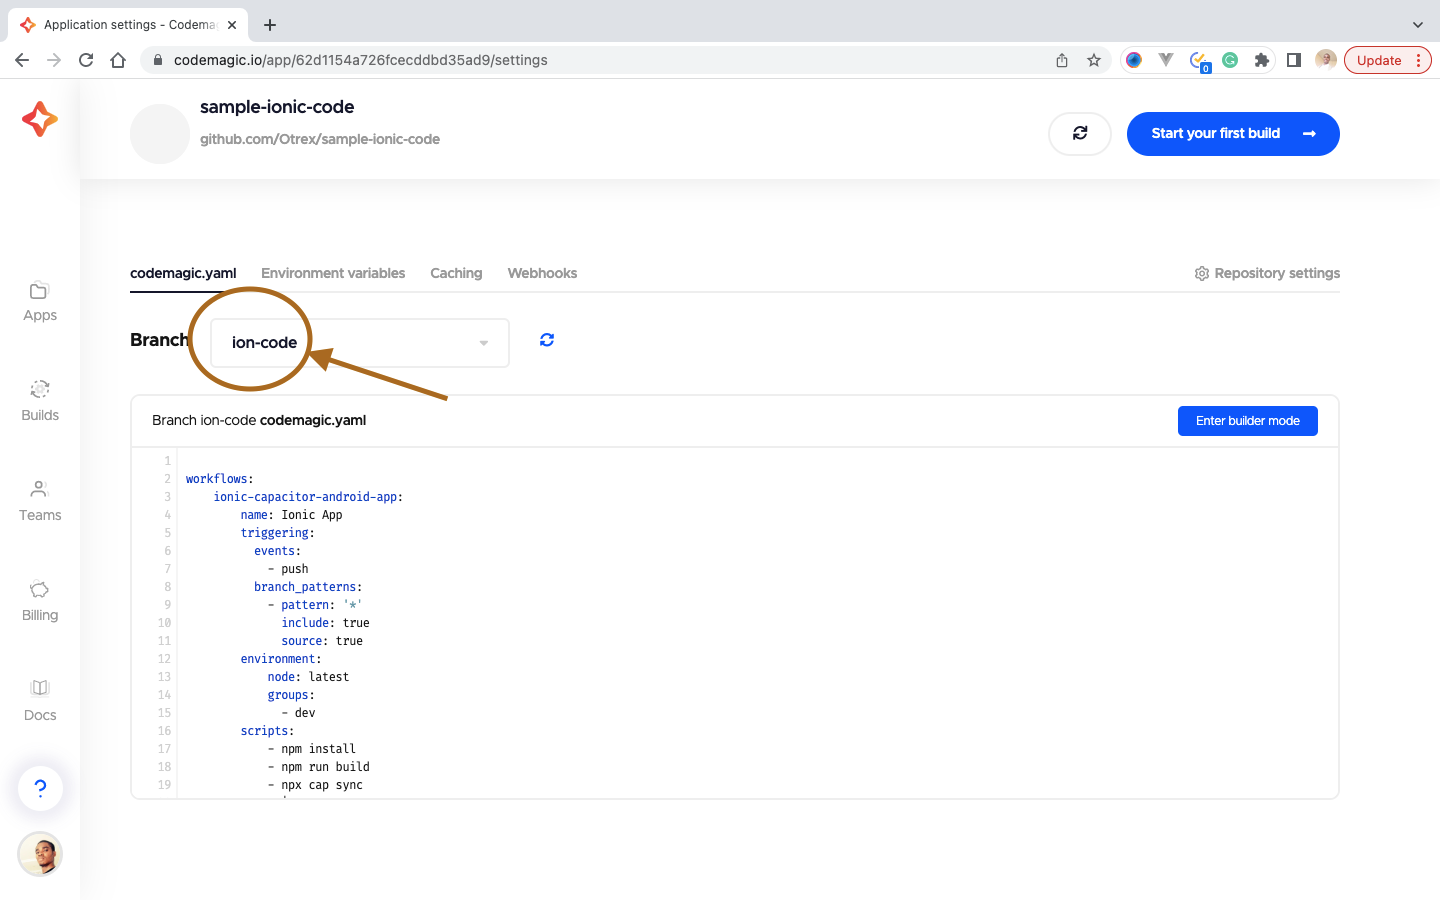The height and width of the screenshot is (900, 1440).
Task: Open the Billing section in sidebar
Action: 40,602
